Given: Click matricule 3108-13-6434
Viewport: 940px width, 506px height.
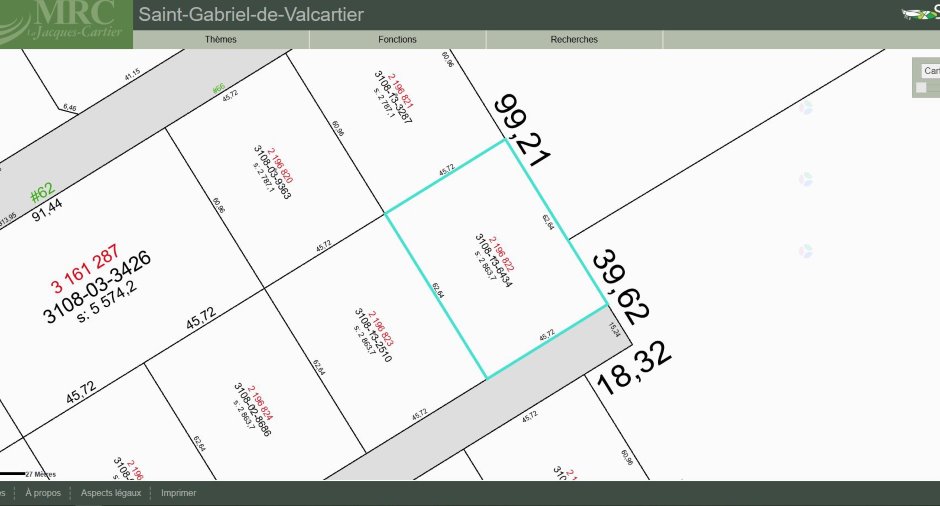Looking at the screenshot, I should pyautogui.click(x=493, y=260).
